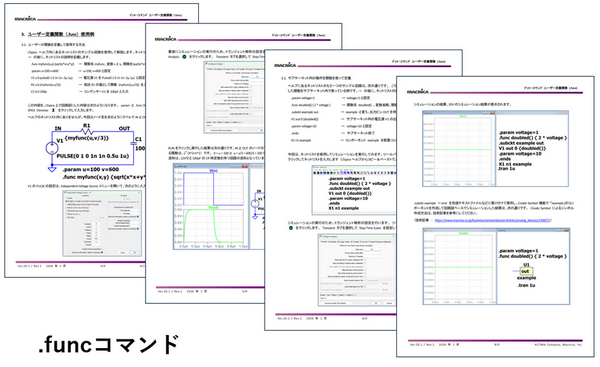Viewport: 600px width, 367px height.
Task: Click the footer "ALTIMA Company, Macnica, Inc." text
Action: tap(558, 344)
